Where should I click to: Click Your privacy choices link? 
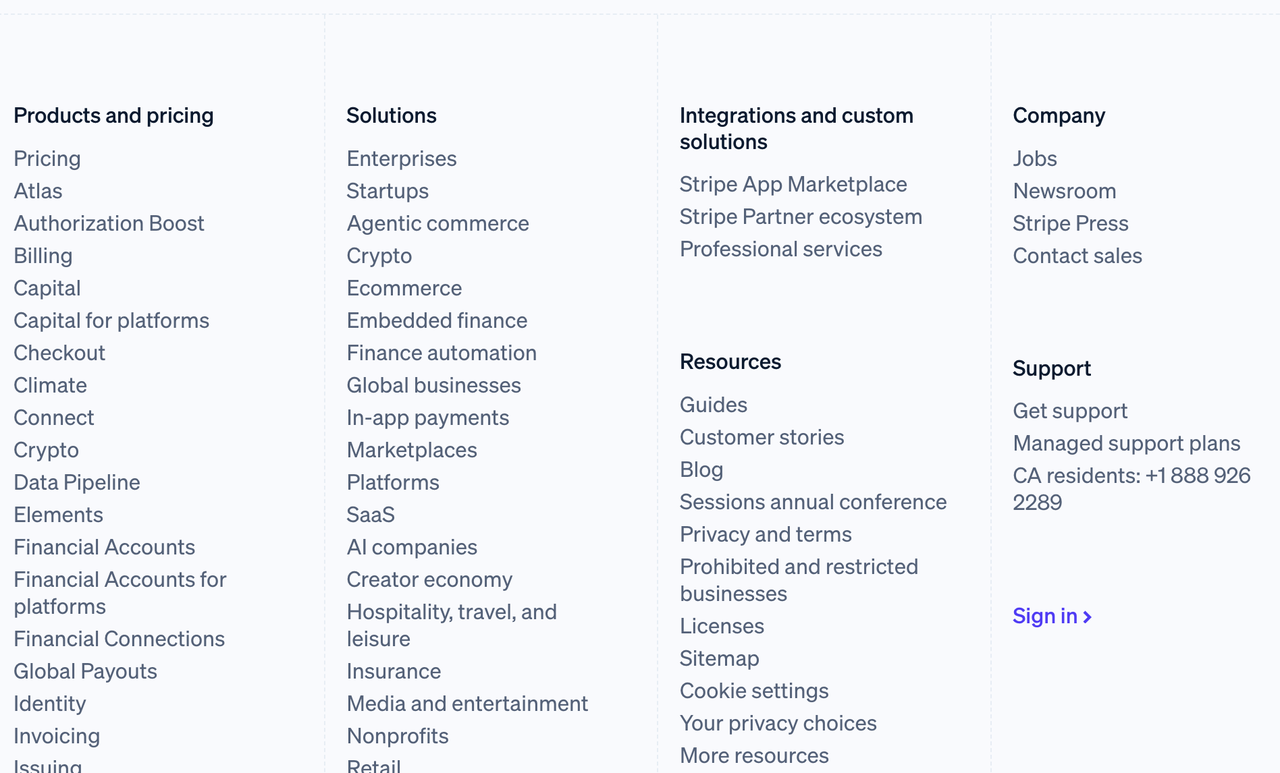(777, 723)
